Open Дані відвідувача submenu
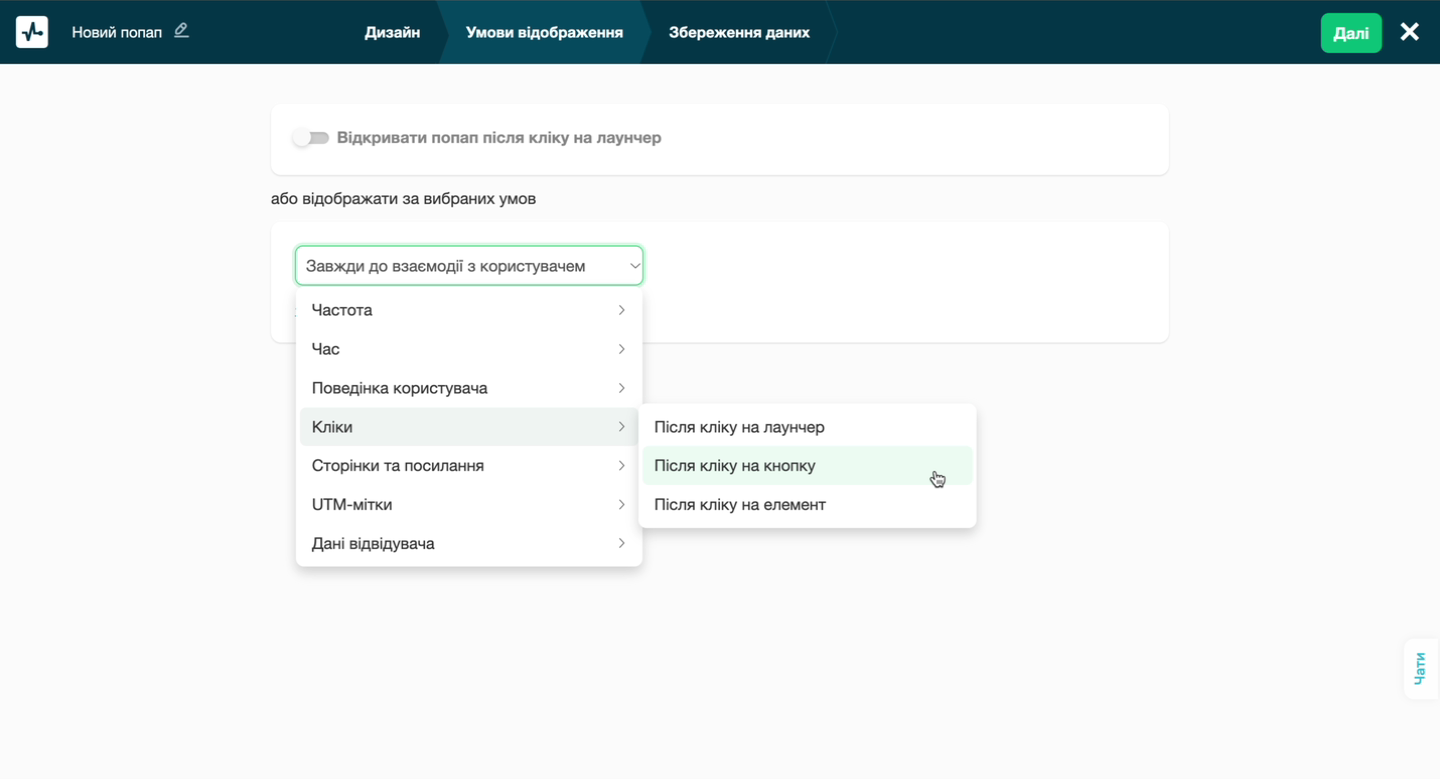This screenshot has height=779, width=1440. (x=468, y=544)
